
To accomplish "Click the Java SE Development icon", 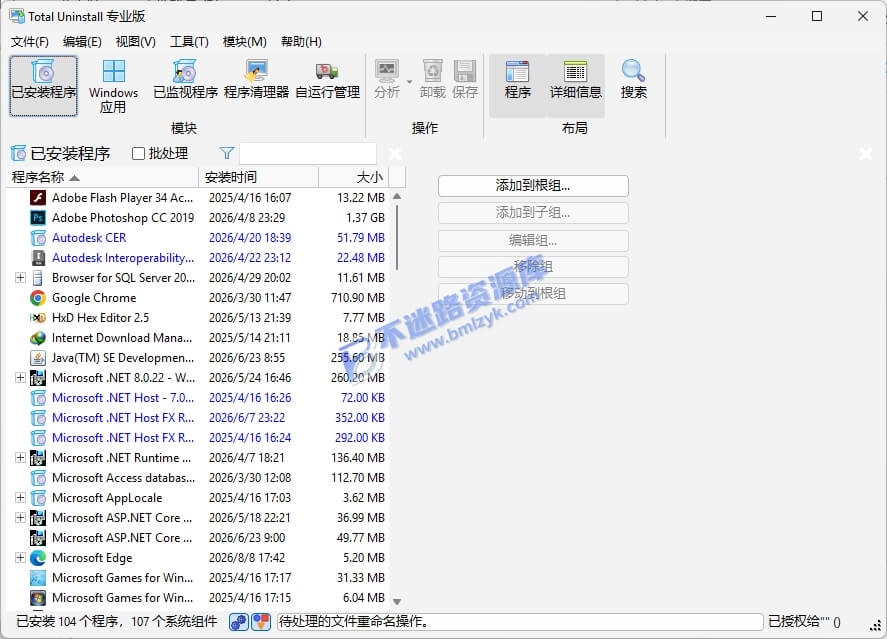I will (x=38, y=358).
